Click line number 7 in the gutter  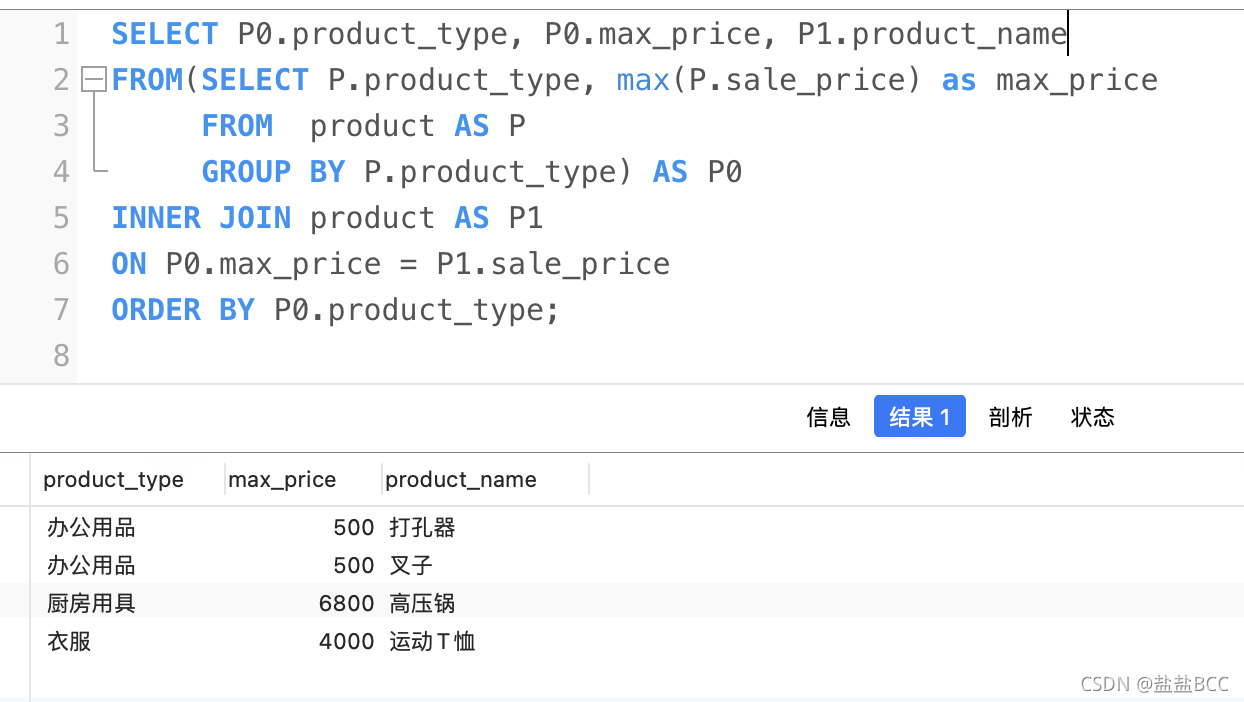click(61, 309)
